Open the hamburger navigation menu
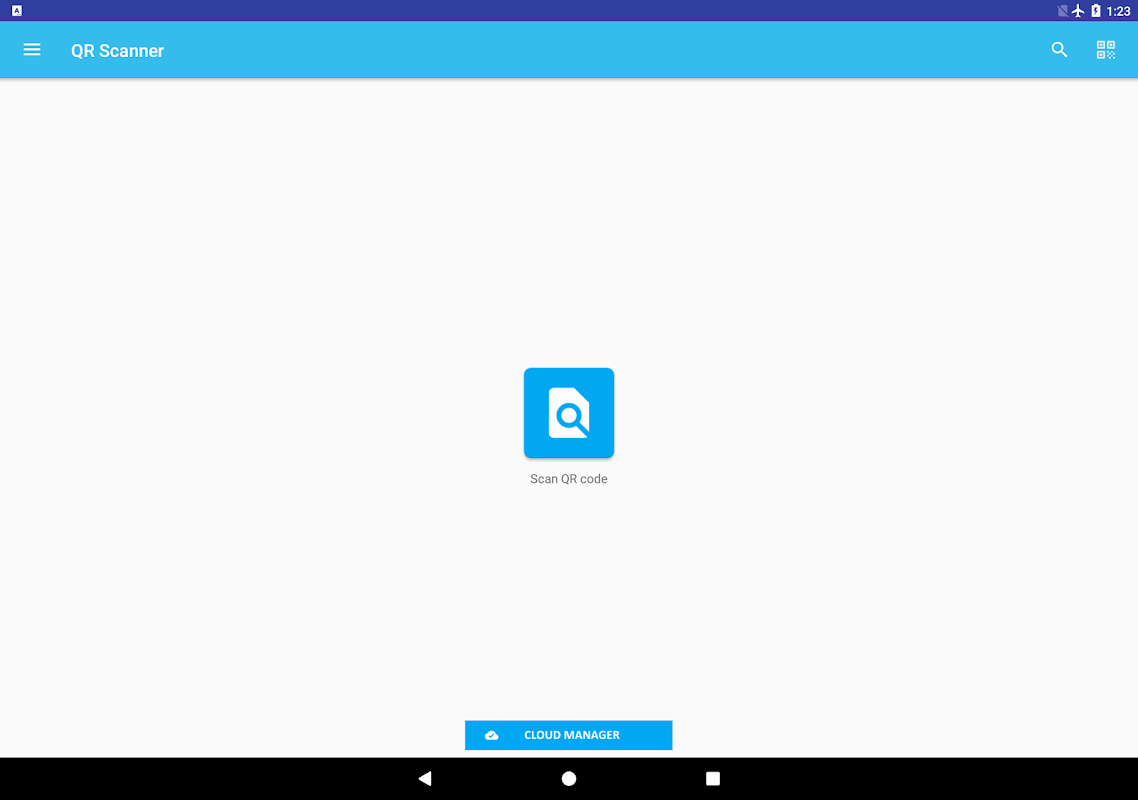Screen dimensions: 1138x800 (x=31, y=49)
